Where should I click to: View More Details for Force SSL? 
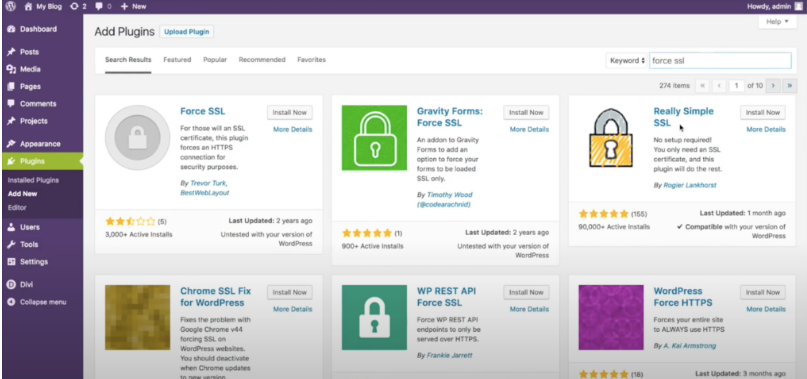click(x=292, y=129)
